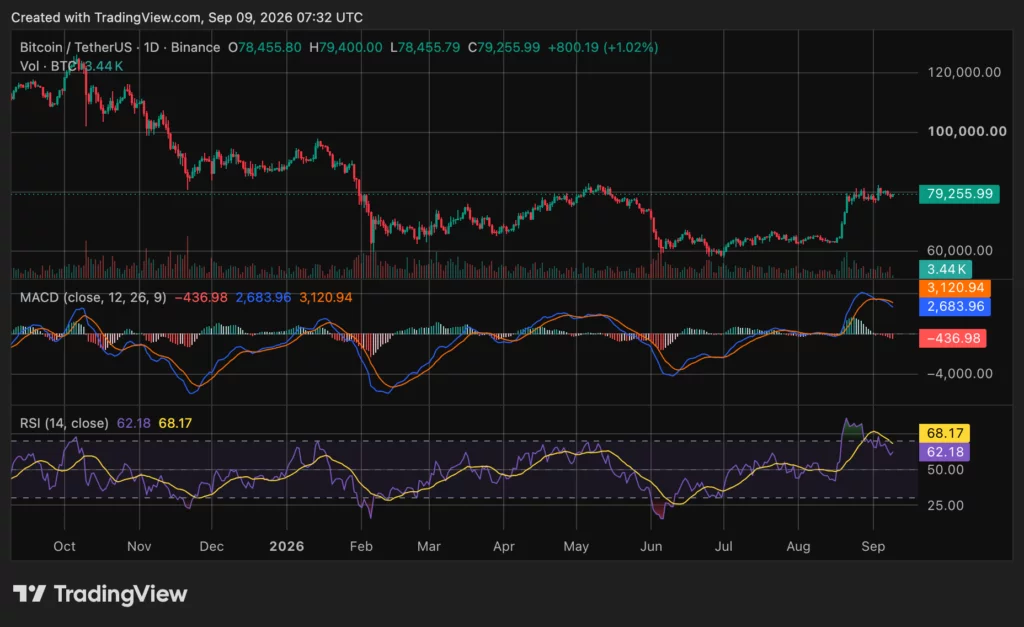This screenshot has width=1024, height=627.
Task: Click the RSI legend value 62.18
Action: coord(134,423)
